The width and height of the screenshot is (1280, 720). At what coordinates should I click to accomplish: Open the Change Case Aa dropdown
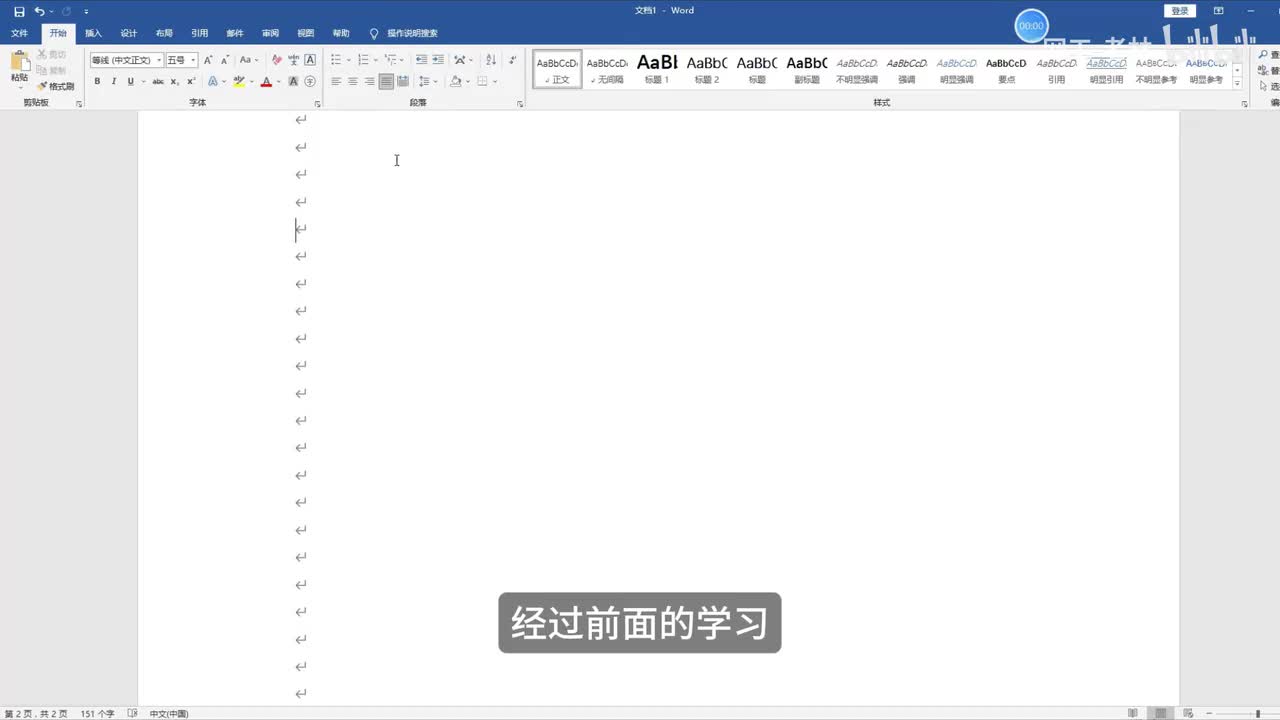(247, 60)
